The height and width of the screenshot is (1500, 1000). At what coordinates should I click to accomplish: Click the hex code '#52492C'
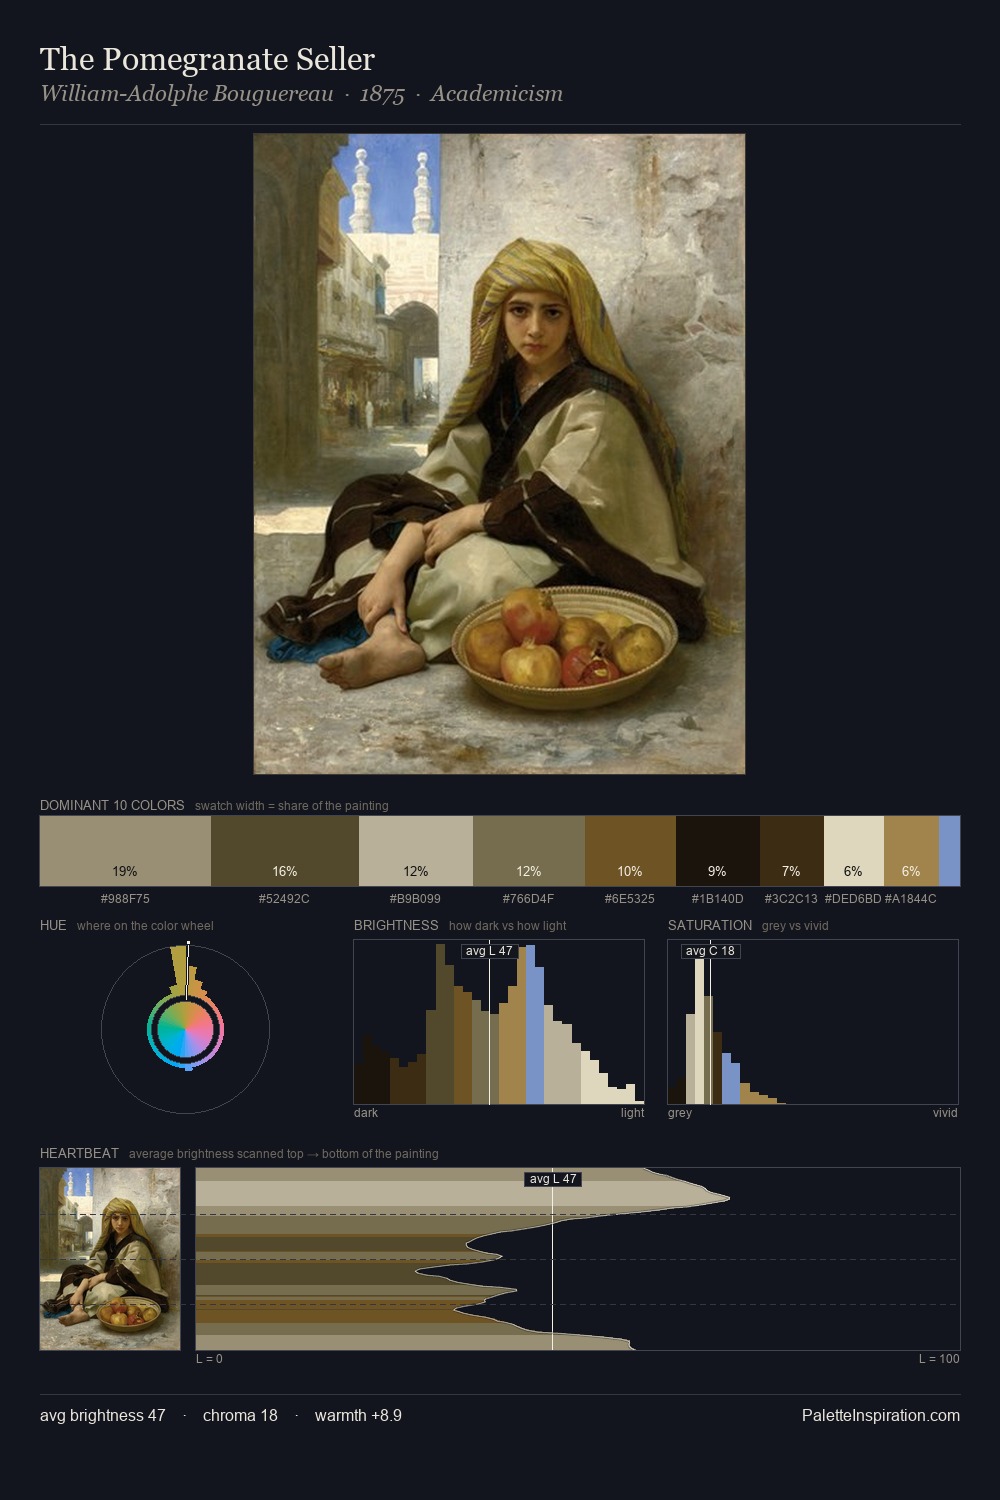[x=284, y=899]
